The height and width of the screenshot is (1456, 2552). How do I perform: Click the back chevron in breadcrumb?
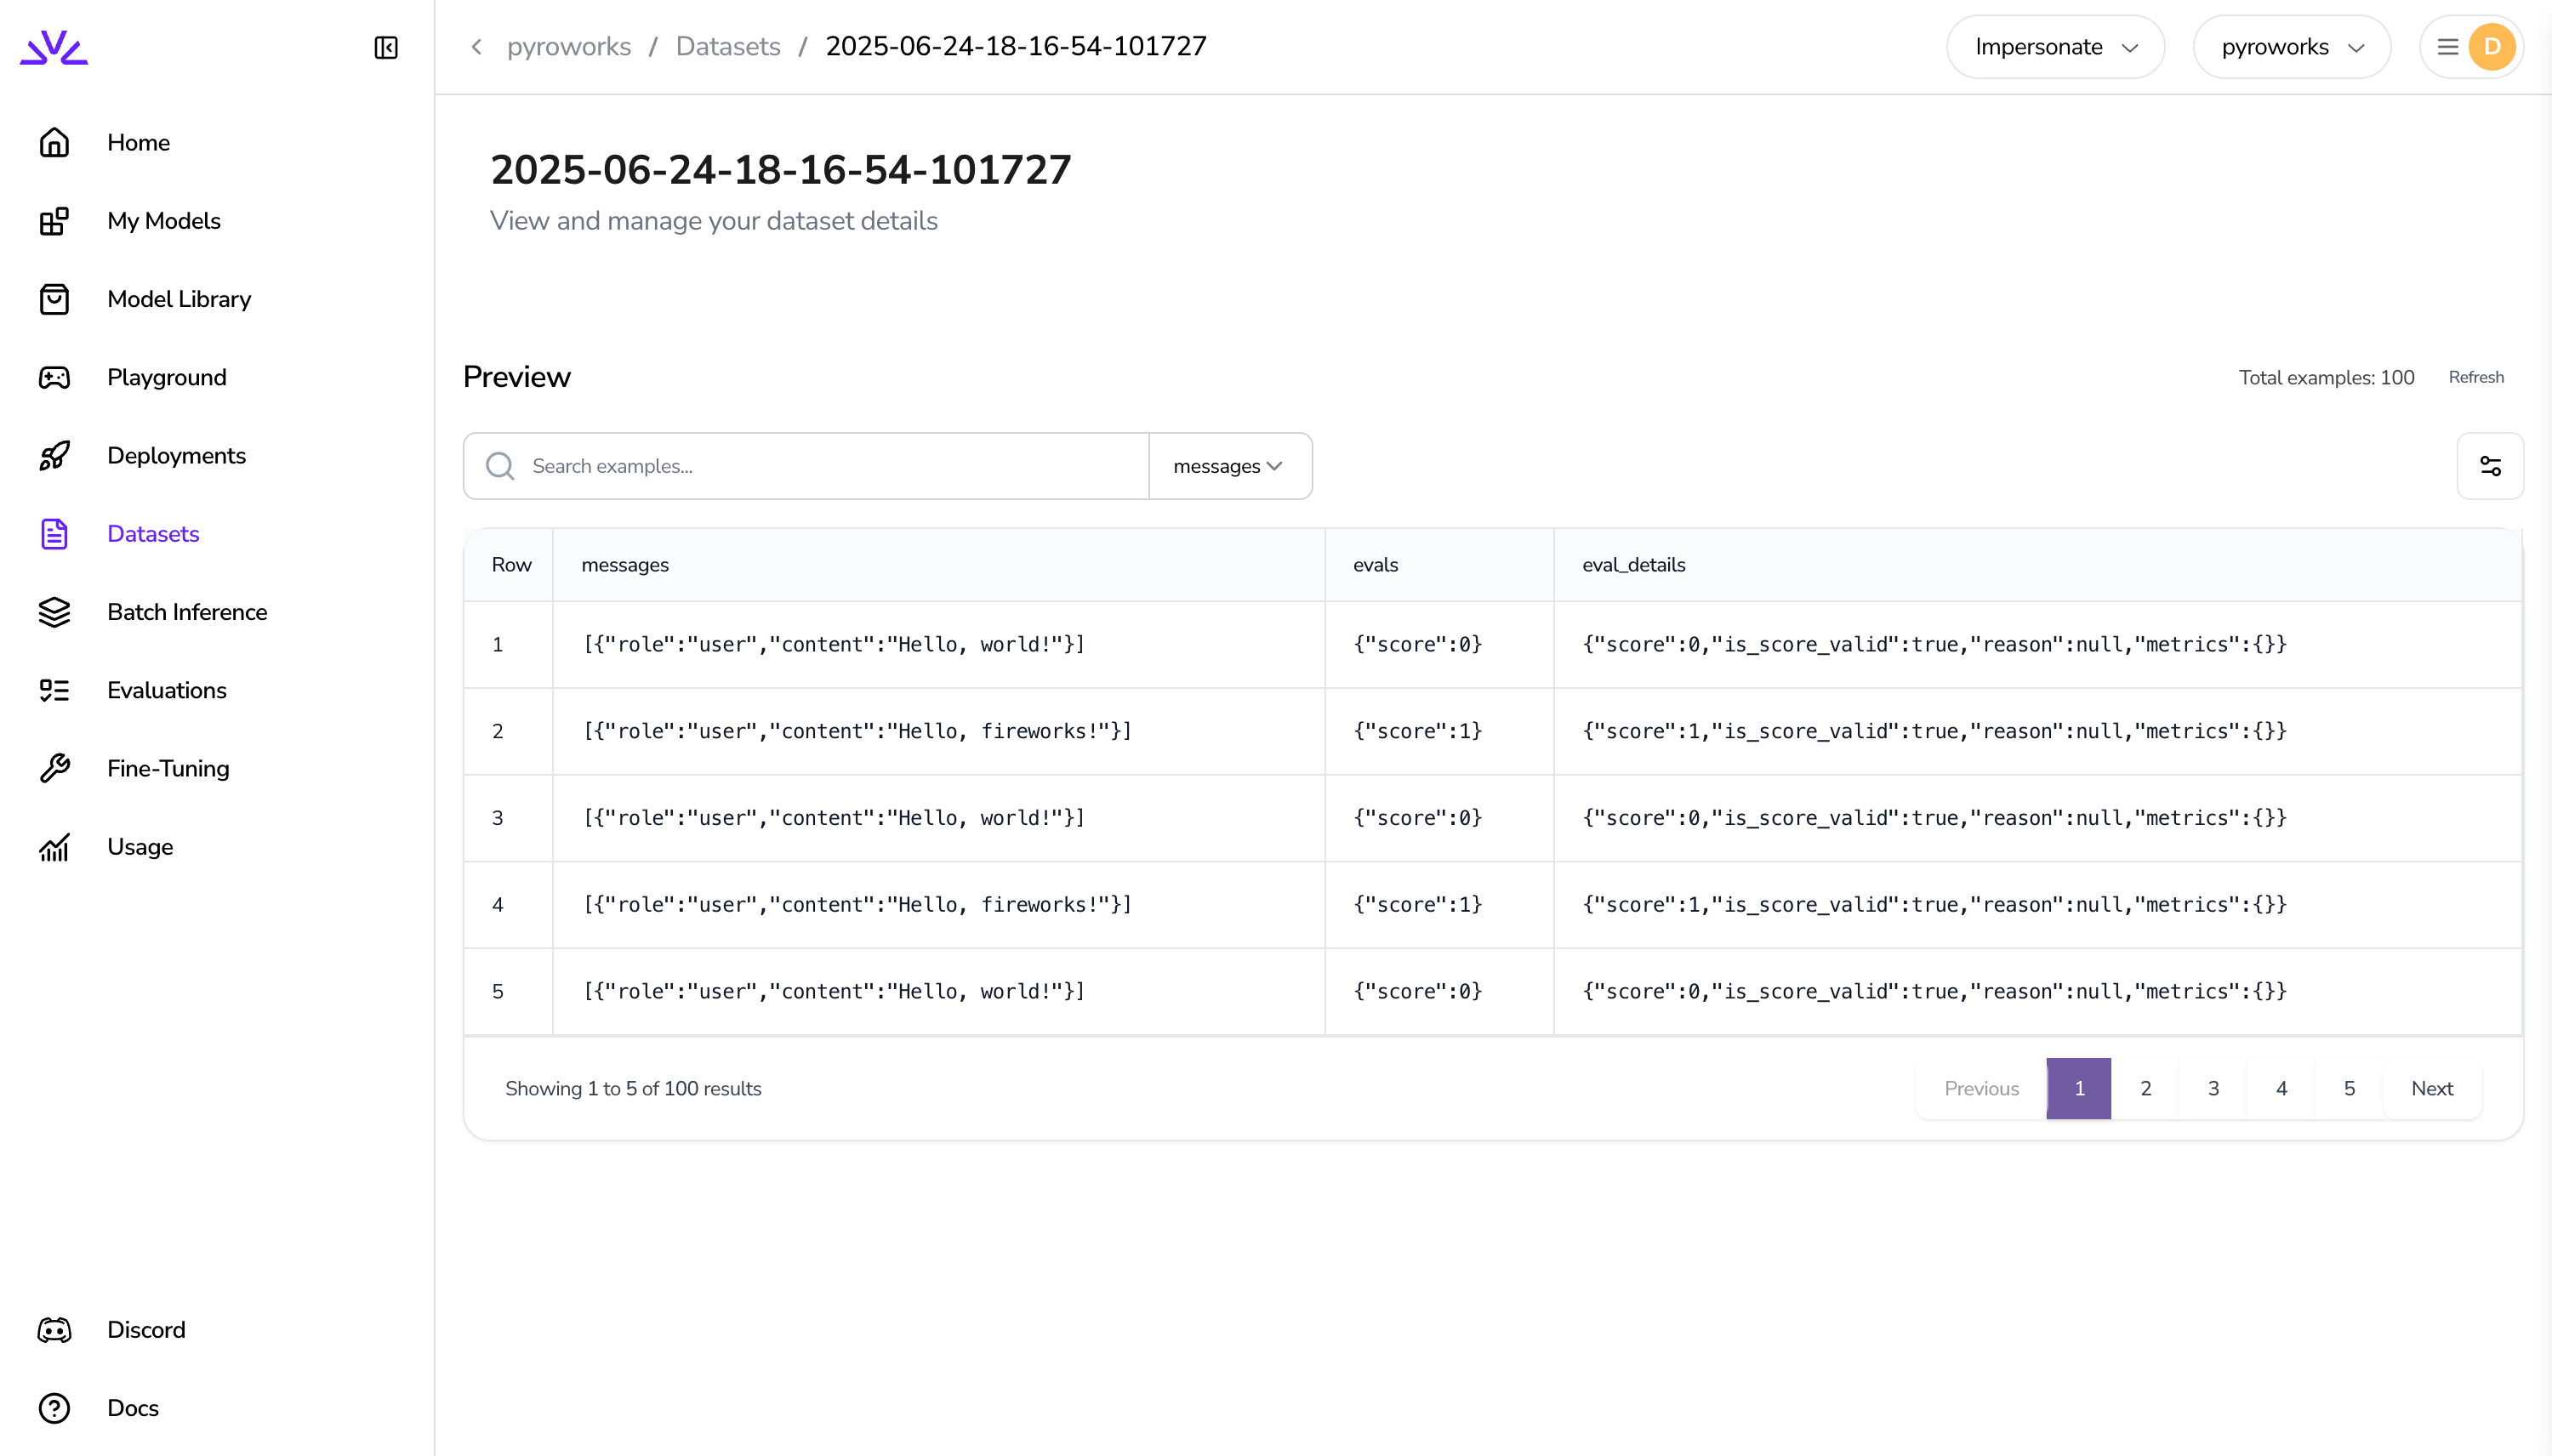coord(477,46)
